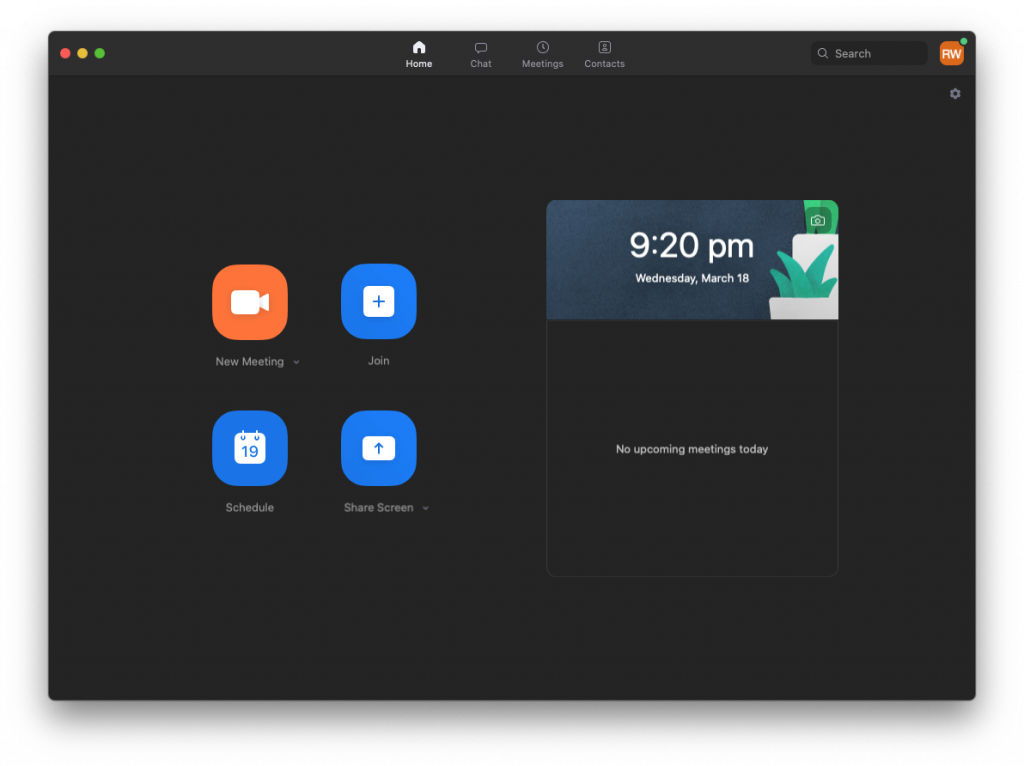Go to the Contacts tab
The height and width of the screenshot is (766, 1024).
coord(605,54)
